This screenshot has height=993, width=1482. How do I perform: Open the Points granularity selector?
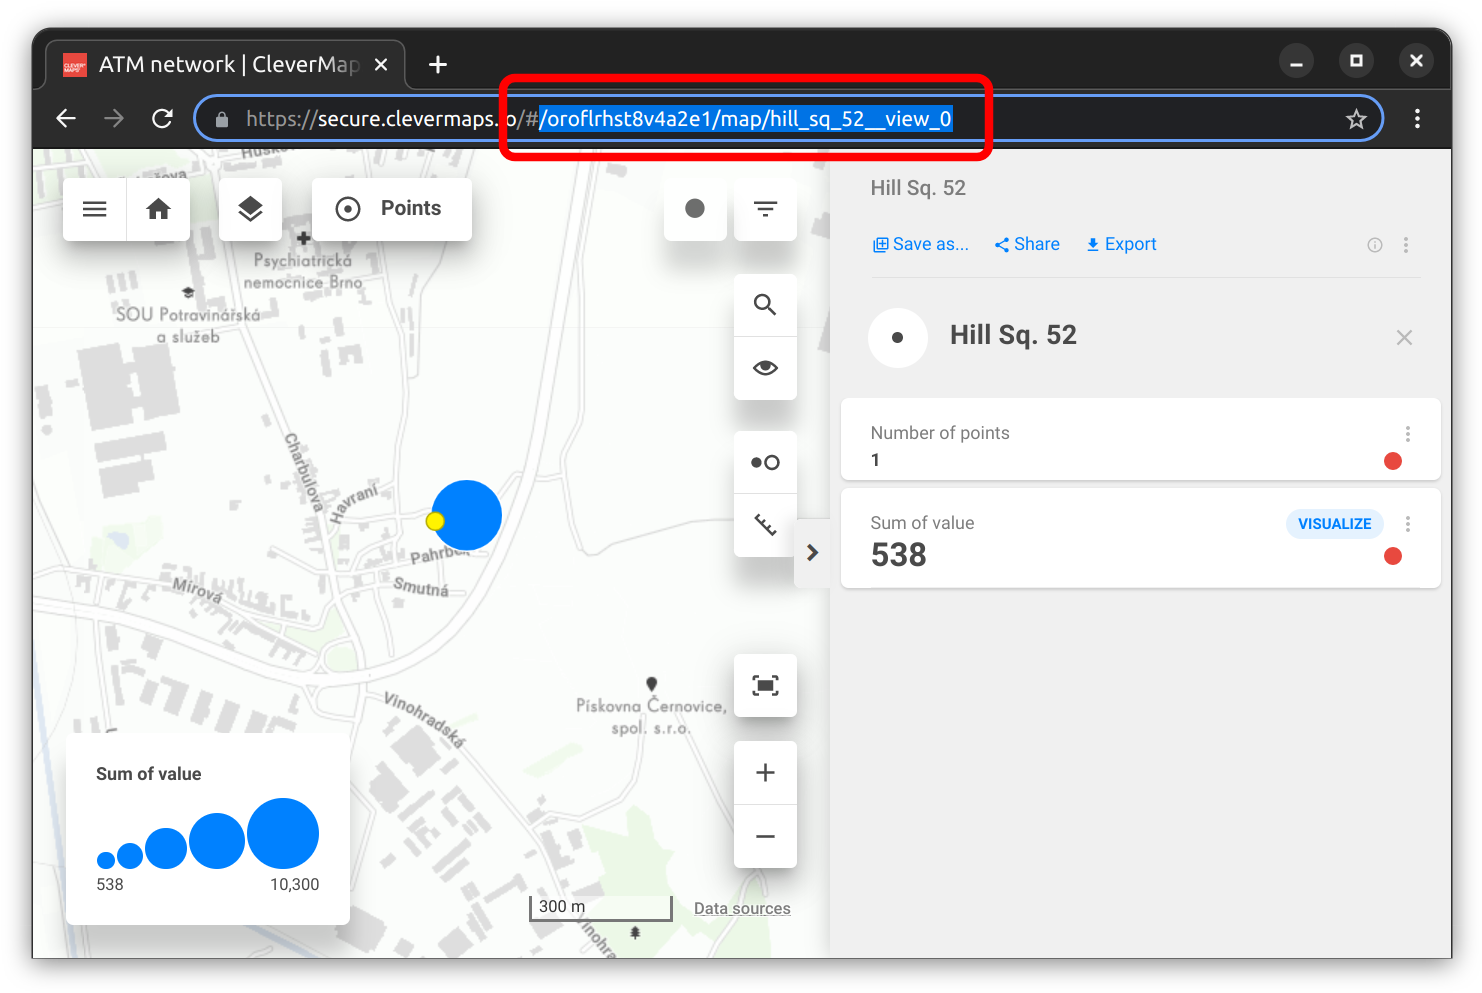coord(392,209)
